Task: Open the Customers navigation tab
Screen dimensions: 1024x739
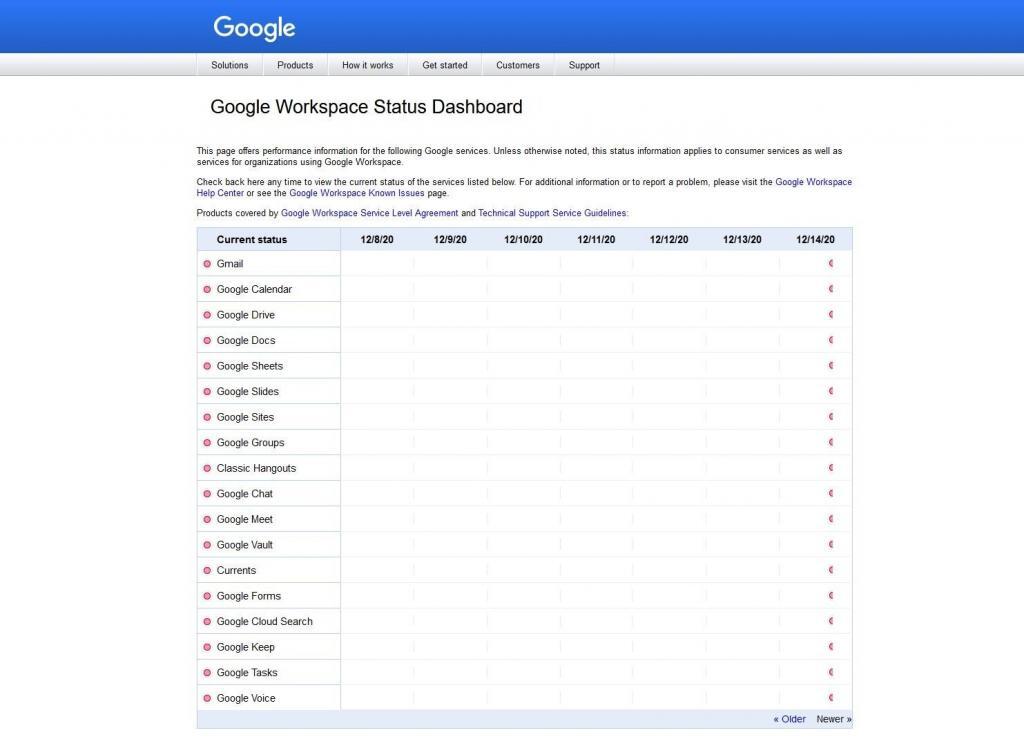Action: 517,65
